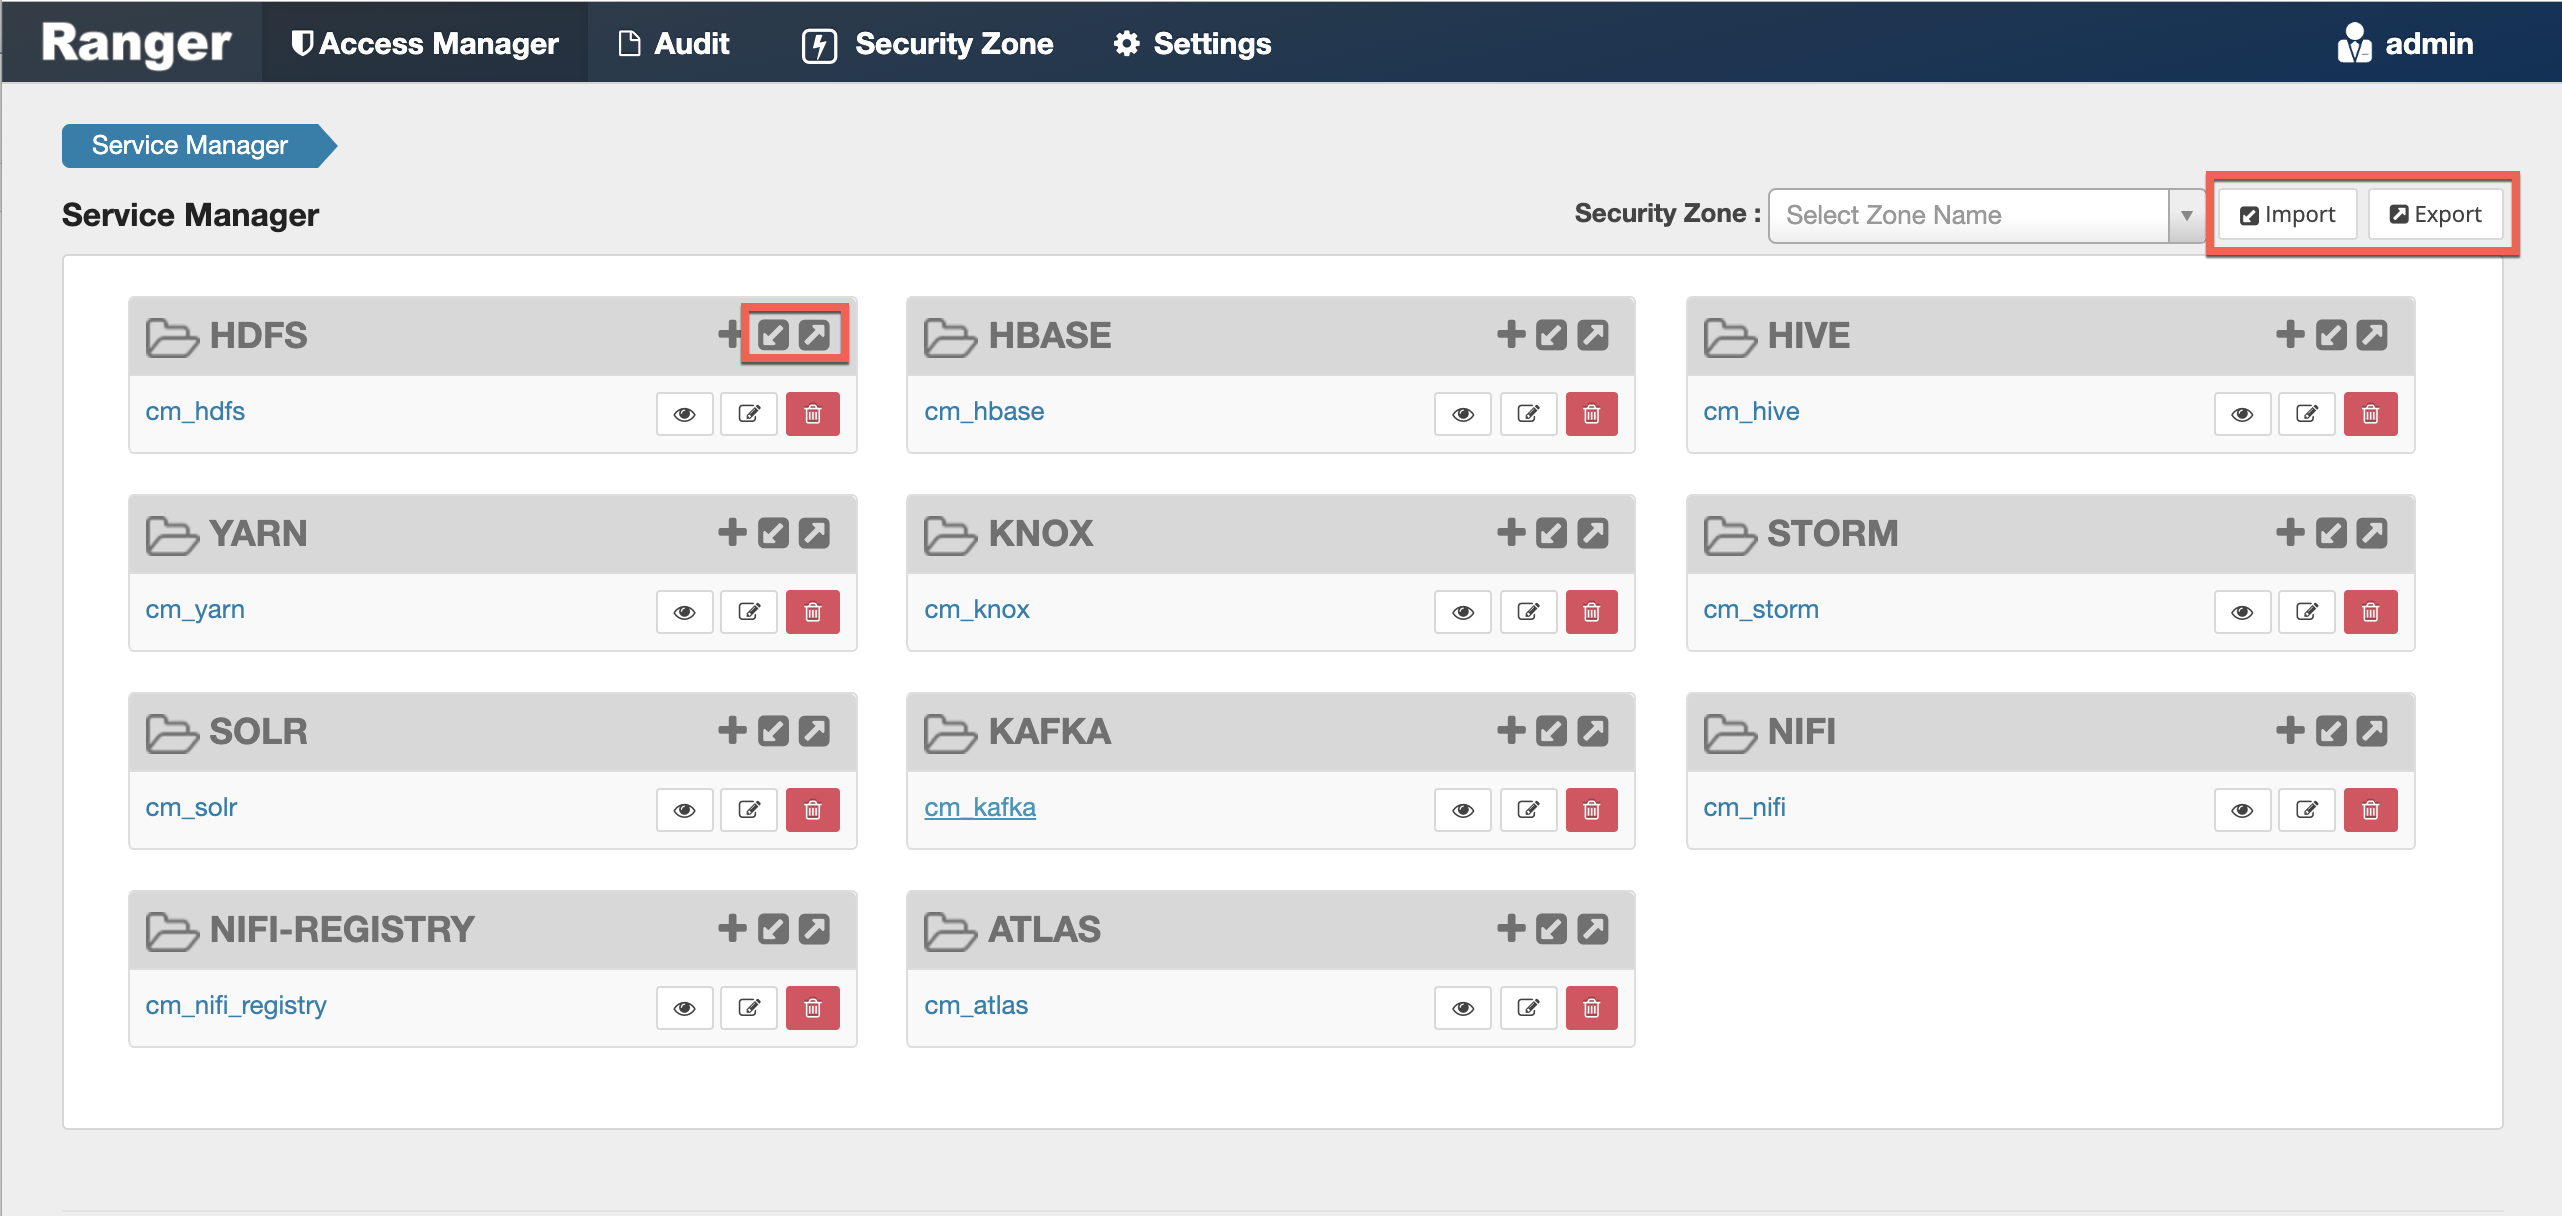Open the cm_hdfs service link

click(x=195, y=411)
